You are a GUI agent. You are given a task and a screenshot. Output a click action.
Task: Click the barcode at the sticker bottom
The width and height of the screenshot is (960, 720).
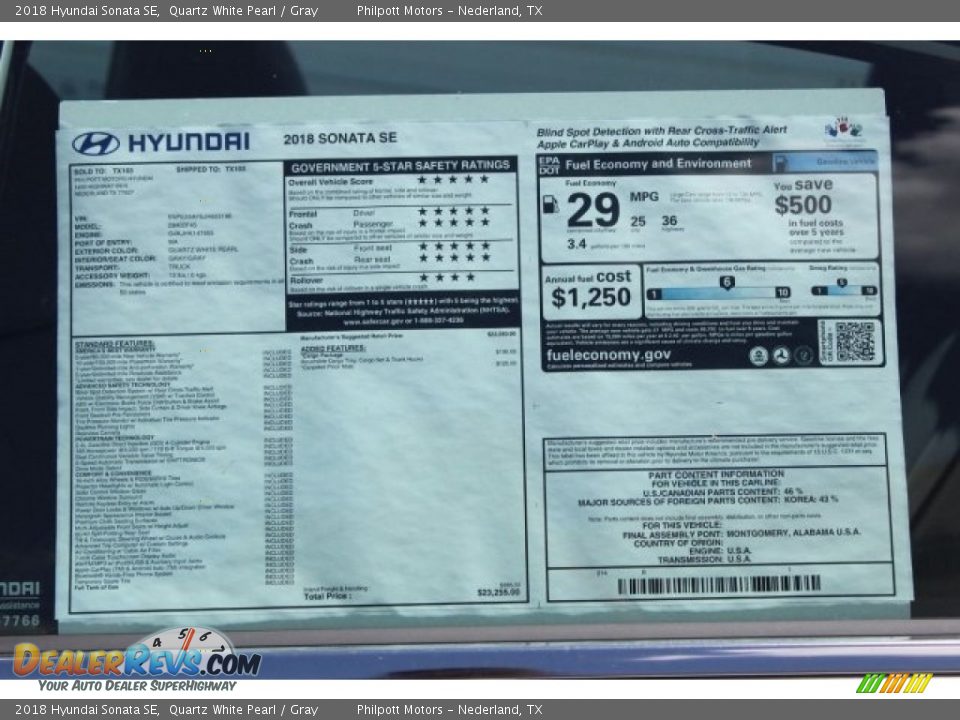coord(718,585)
